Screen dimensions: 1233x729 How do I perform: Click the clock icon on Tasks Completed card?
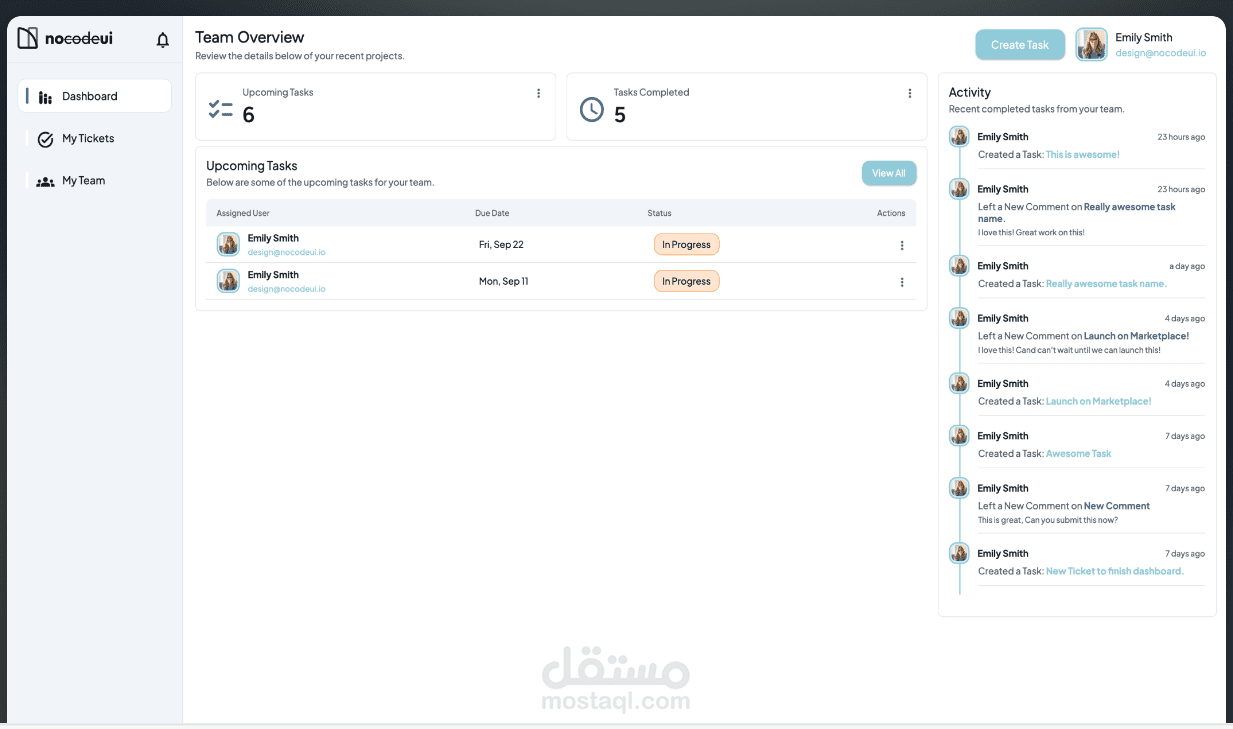[591, 109]
